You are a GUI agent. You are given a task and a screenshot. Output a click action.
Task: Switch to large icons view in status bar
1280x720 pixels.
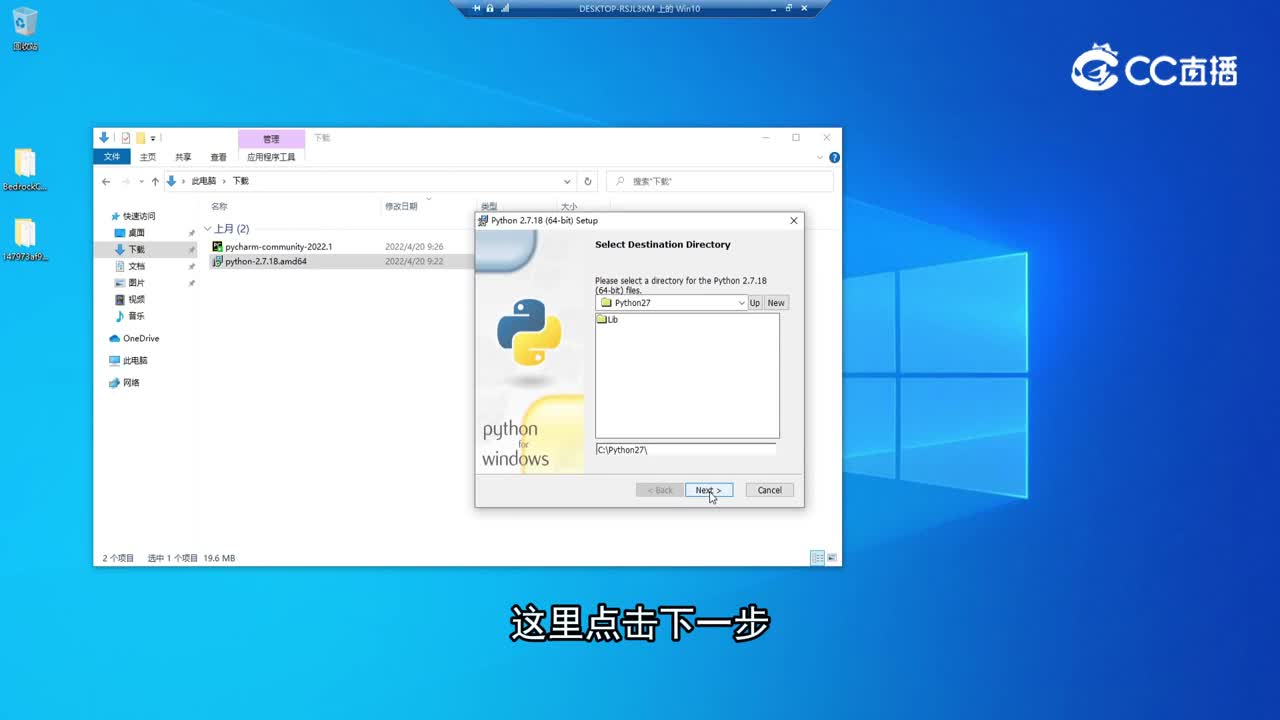pos(832,558)
